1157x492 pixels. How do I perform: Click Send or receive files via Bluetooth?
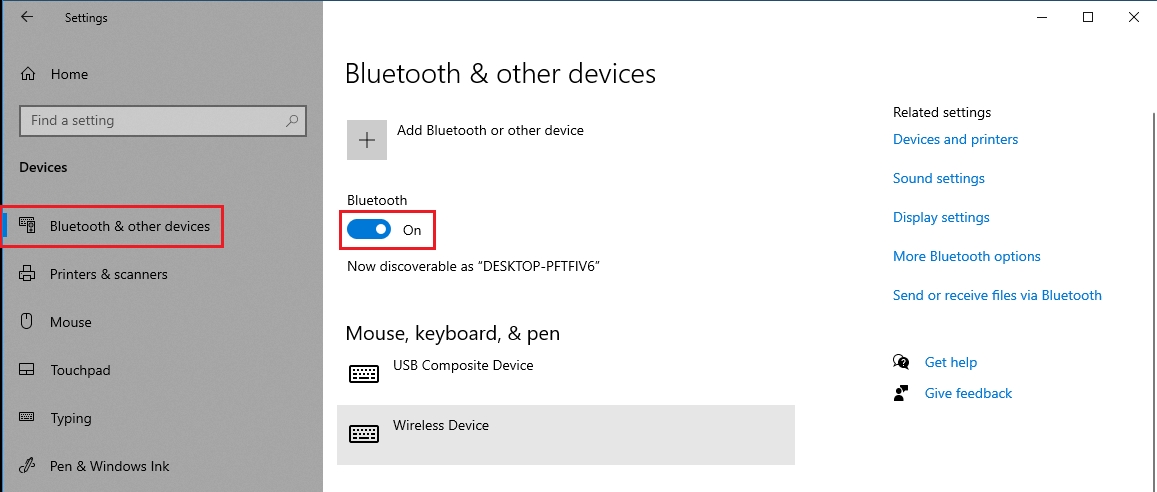(997, 296)
